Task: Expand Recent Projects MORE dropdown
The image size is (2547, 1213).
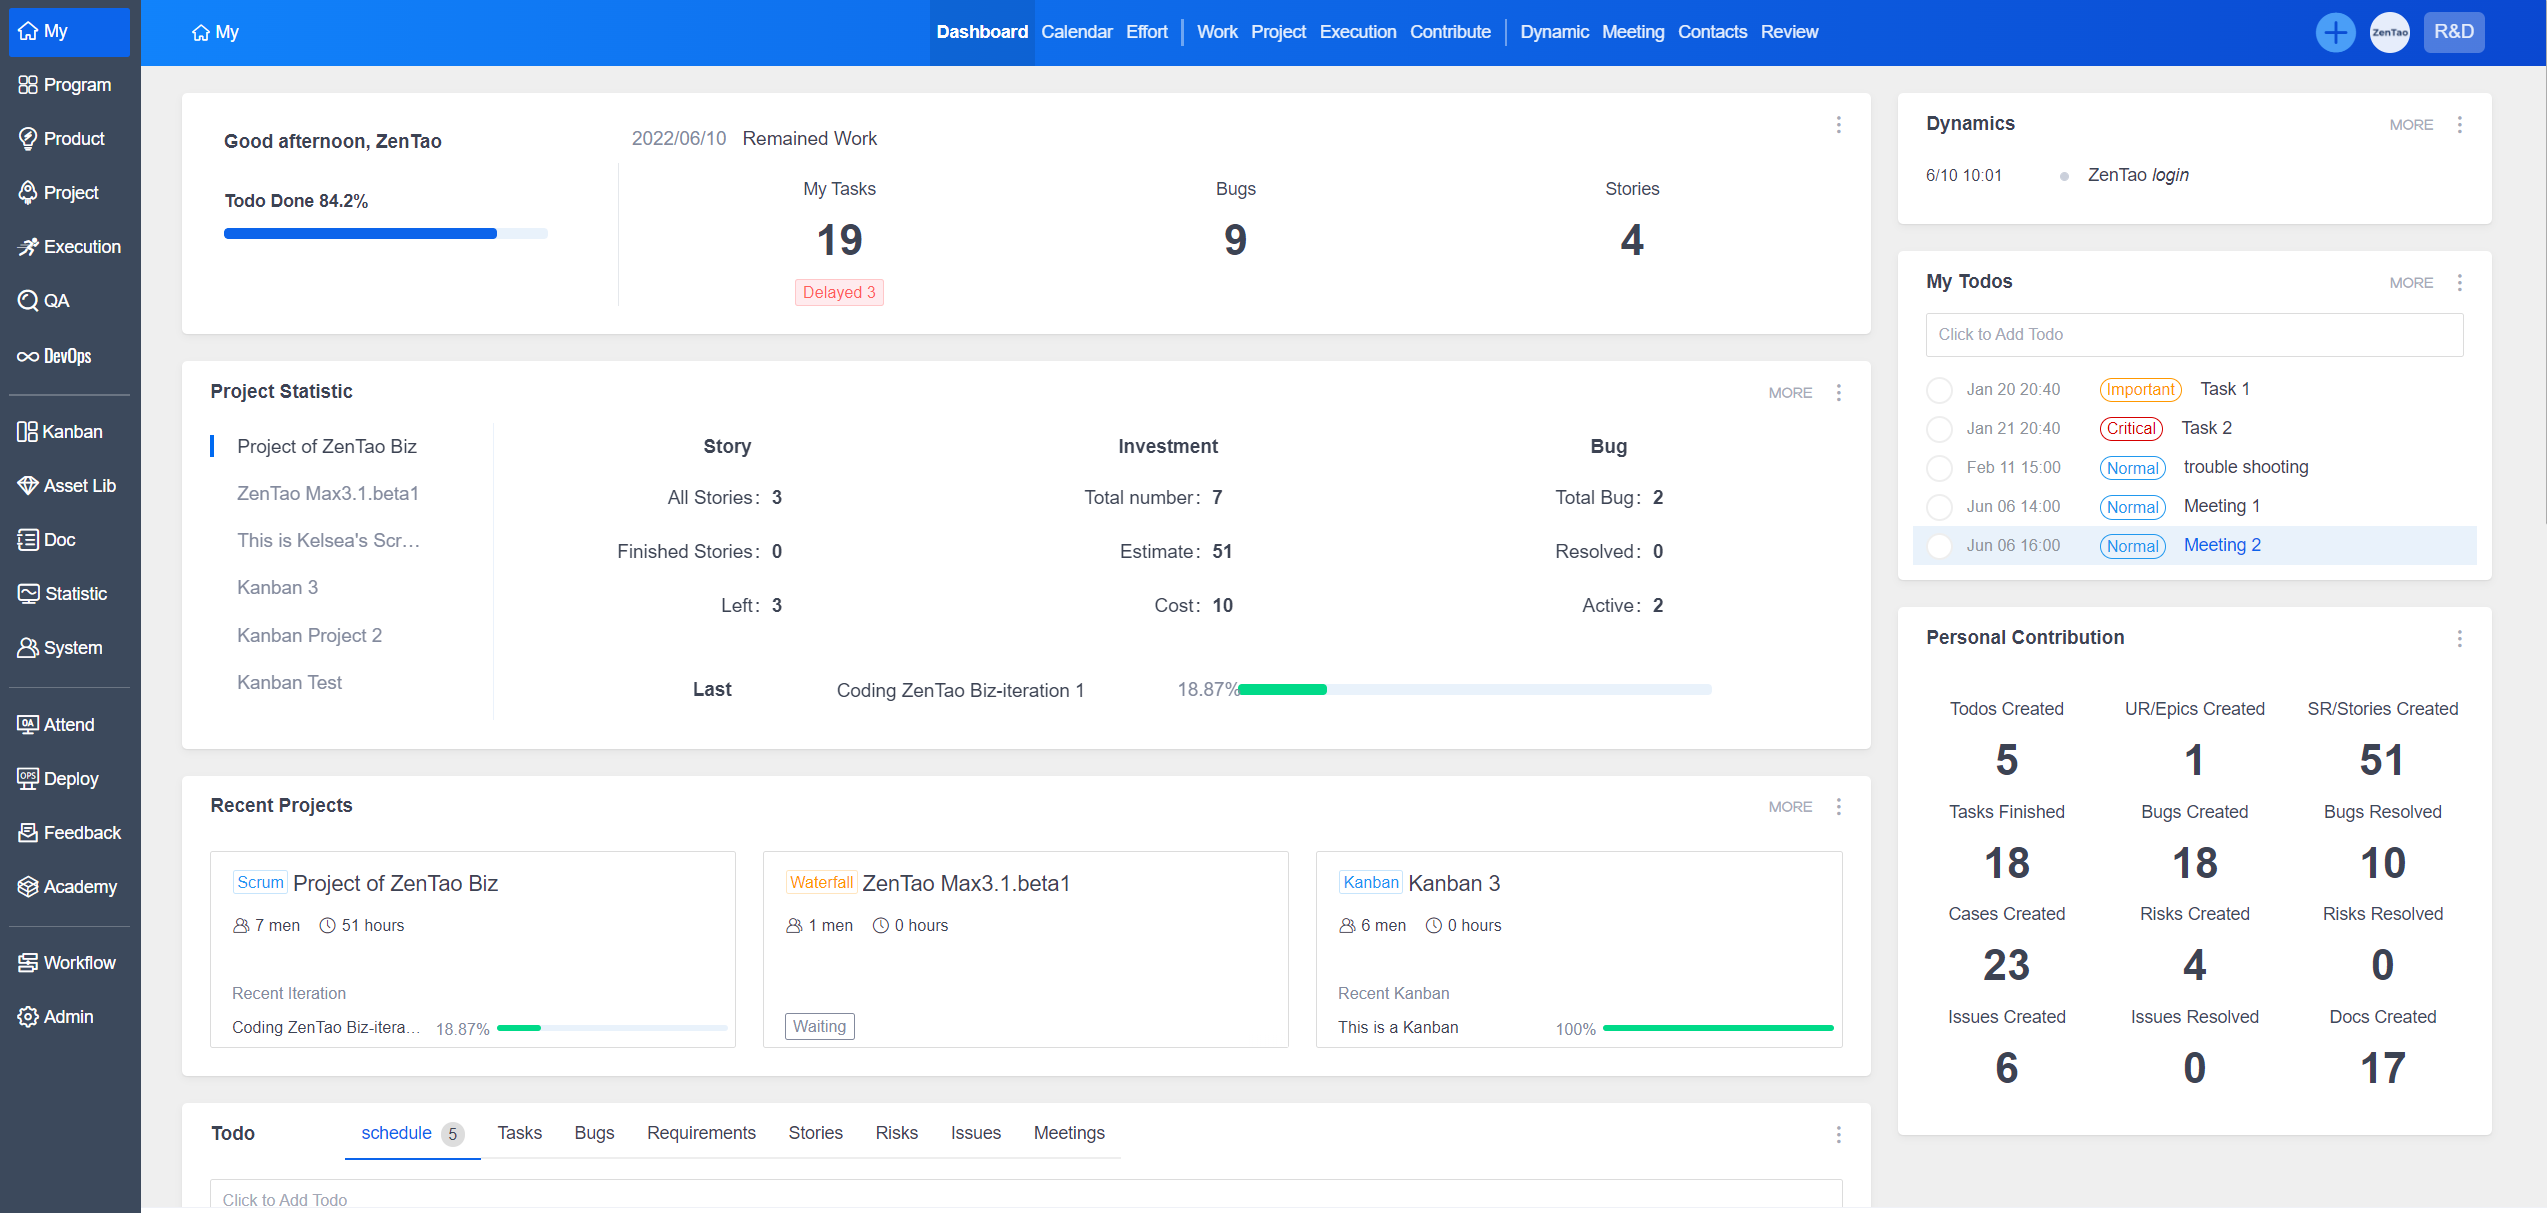Action: 1840,805
